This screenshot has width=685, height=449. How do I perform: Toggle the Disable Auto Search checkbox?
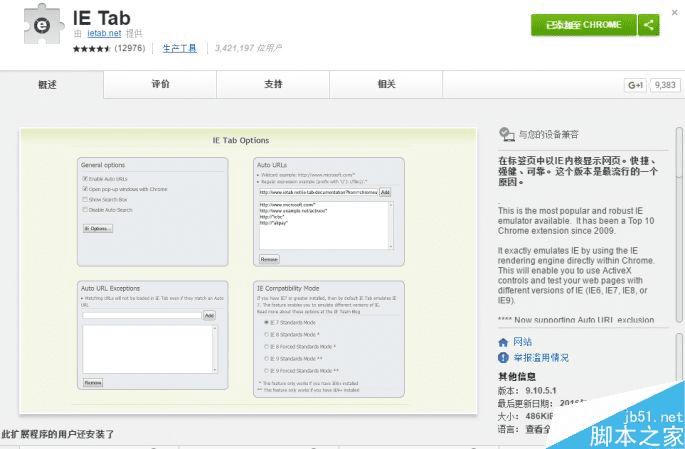coord(85,210)
